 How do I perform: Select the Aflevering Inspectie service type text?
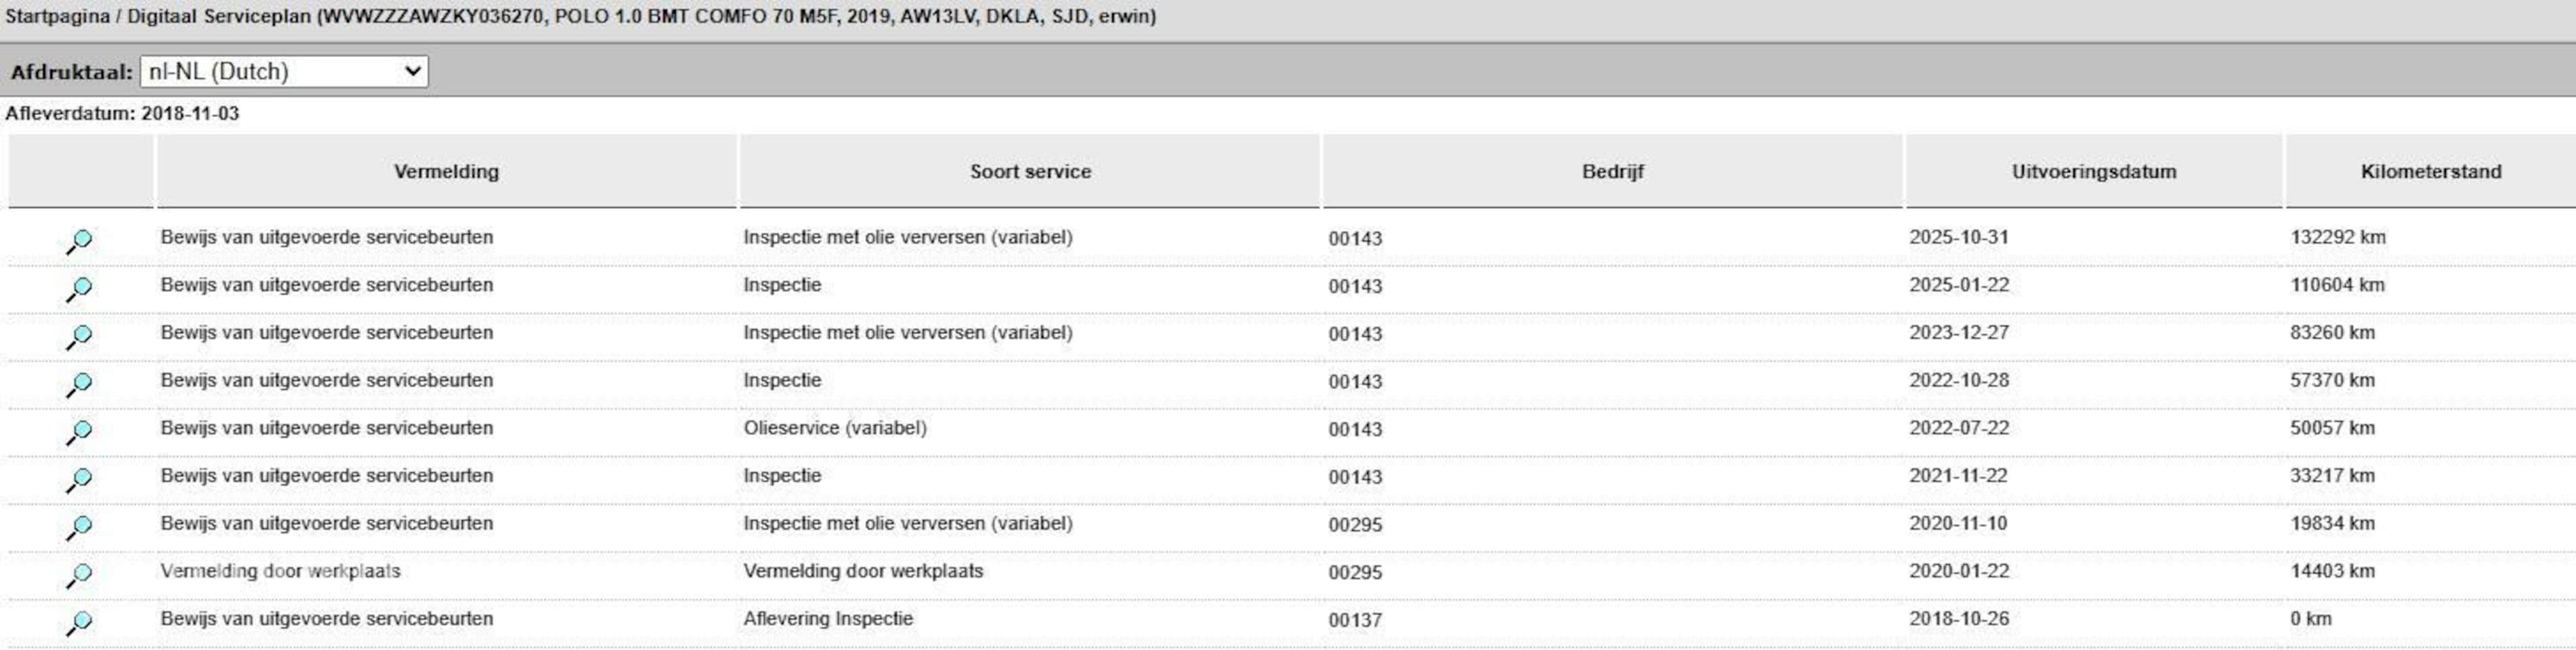tap(828, 619)
